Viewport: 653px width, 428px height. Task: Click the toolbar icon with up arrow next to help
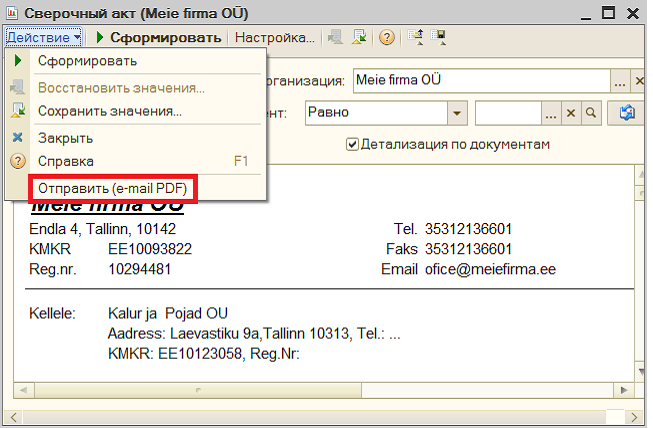[416, 37]
